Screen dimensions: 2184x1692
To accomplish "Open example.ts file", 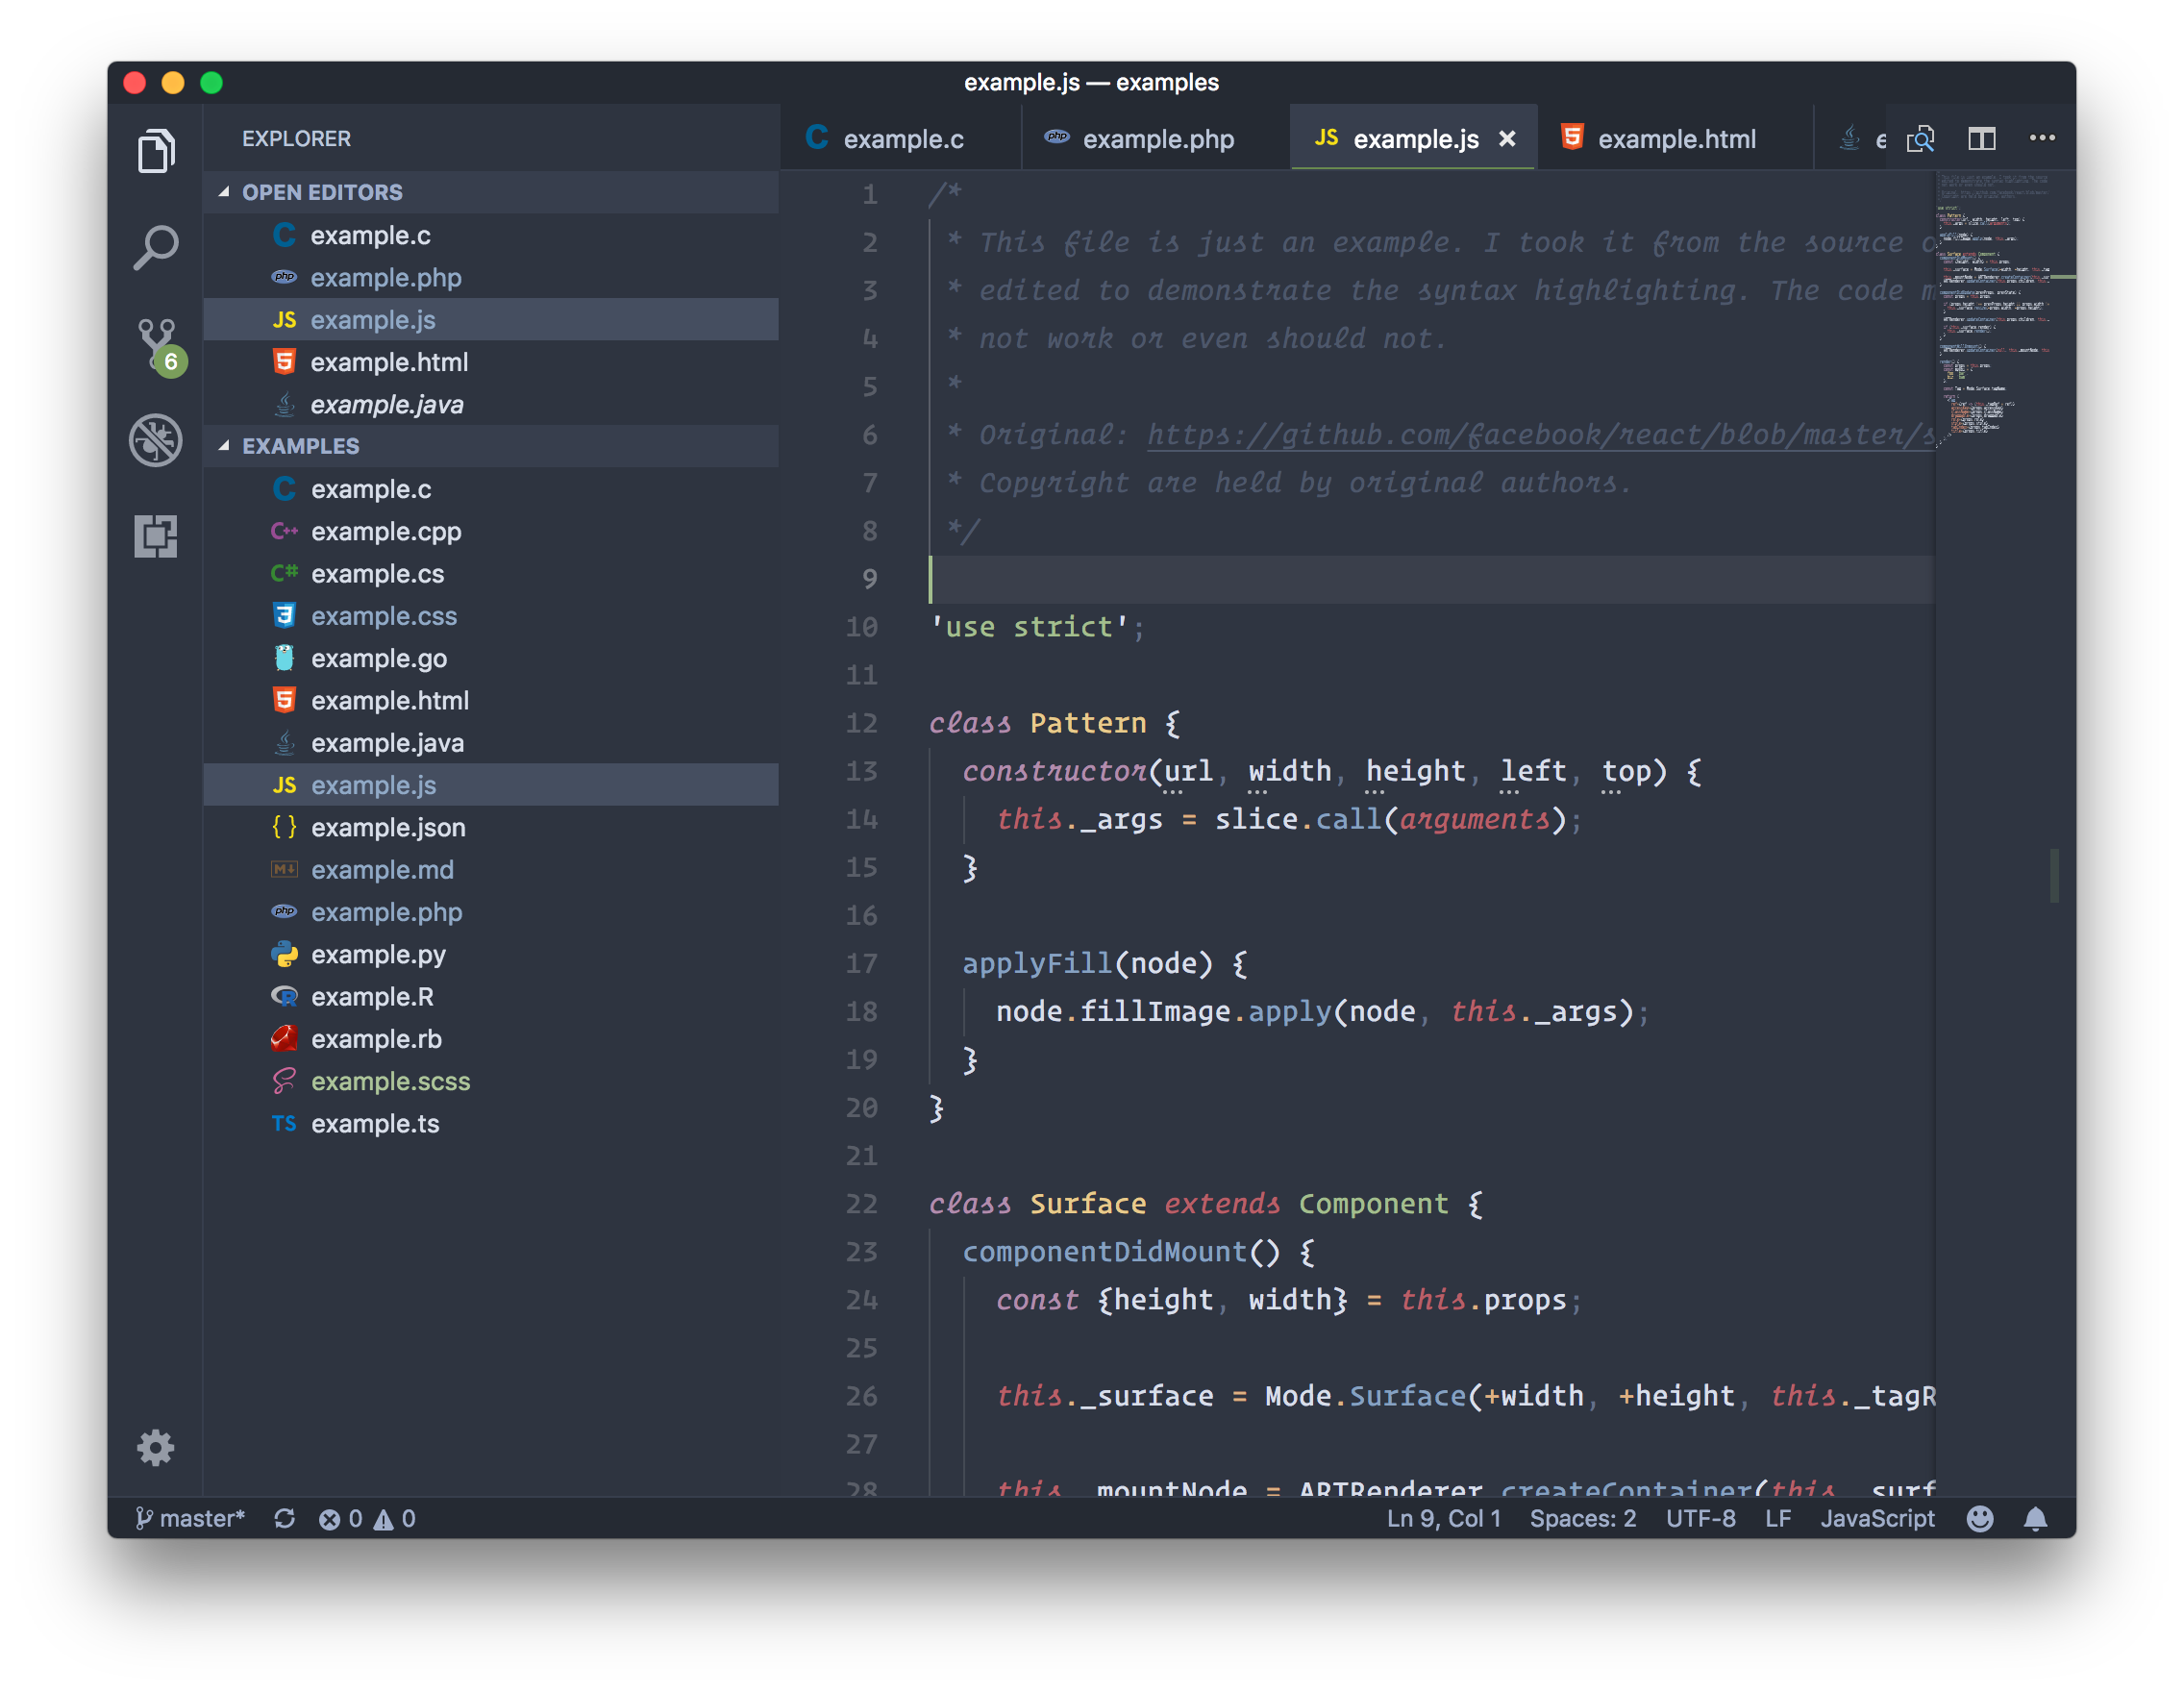I will pos(491,1124).
